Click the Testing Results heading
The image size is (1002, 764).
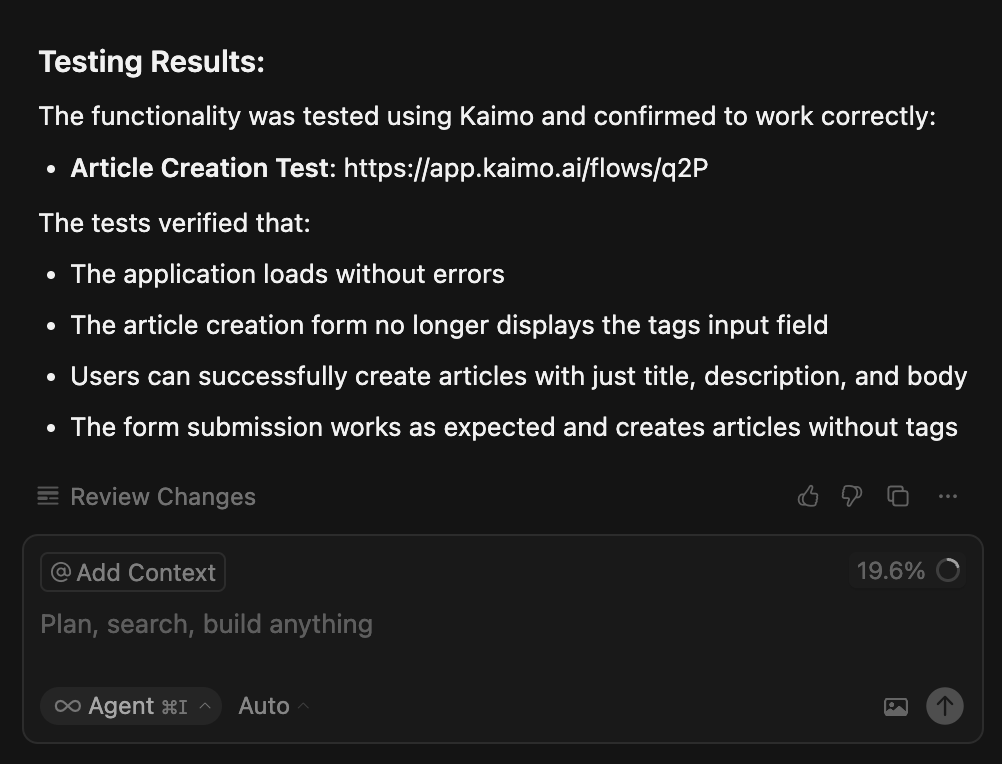pos(151,62)
